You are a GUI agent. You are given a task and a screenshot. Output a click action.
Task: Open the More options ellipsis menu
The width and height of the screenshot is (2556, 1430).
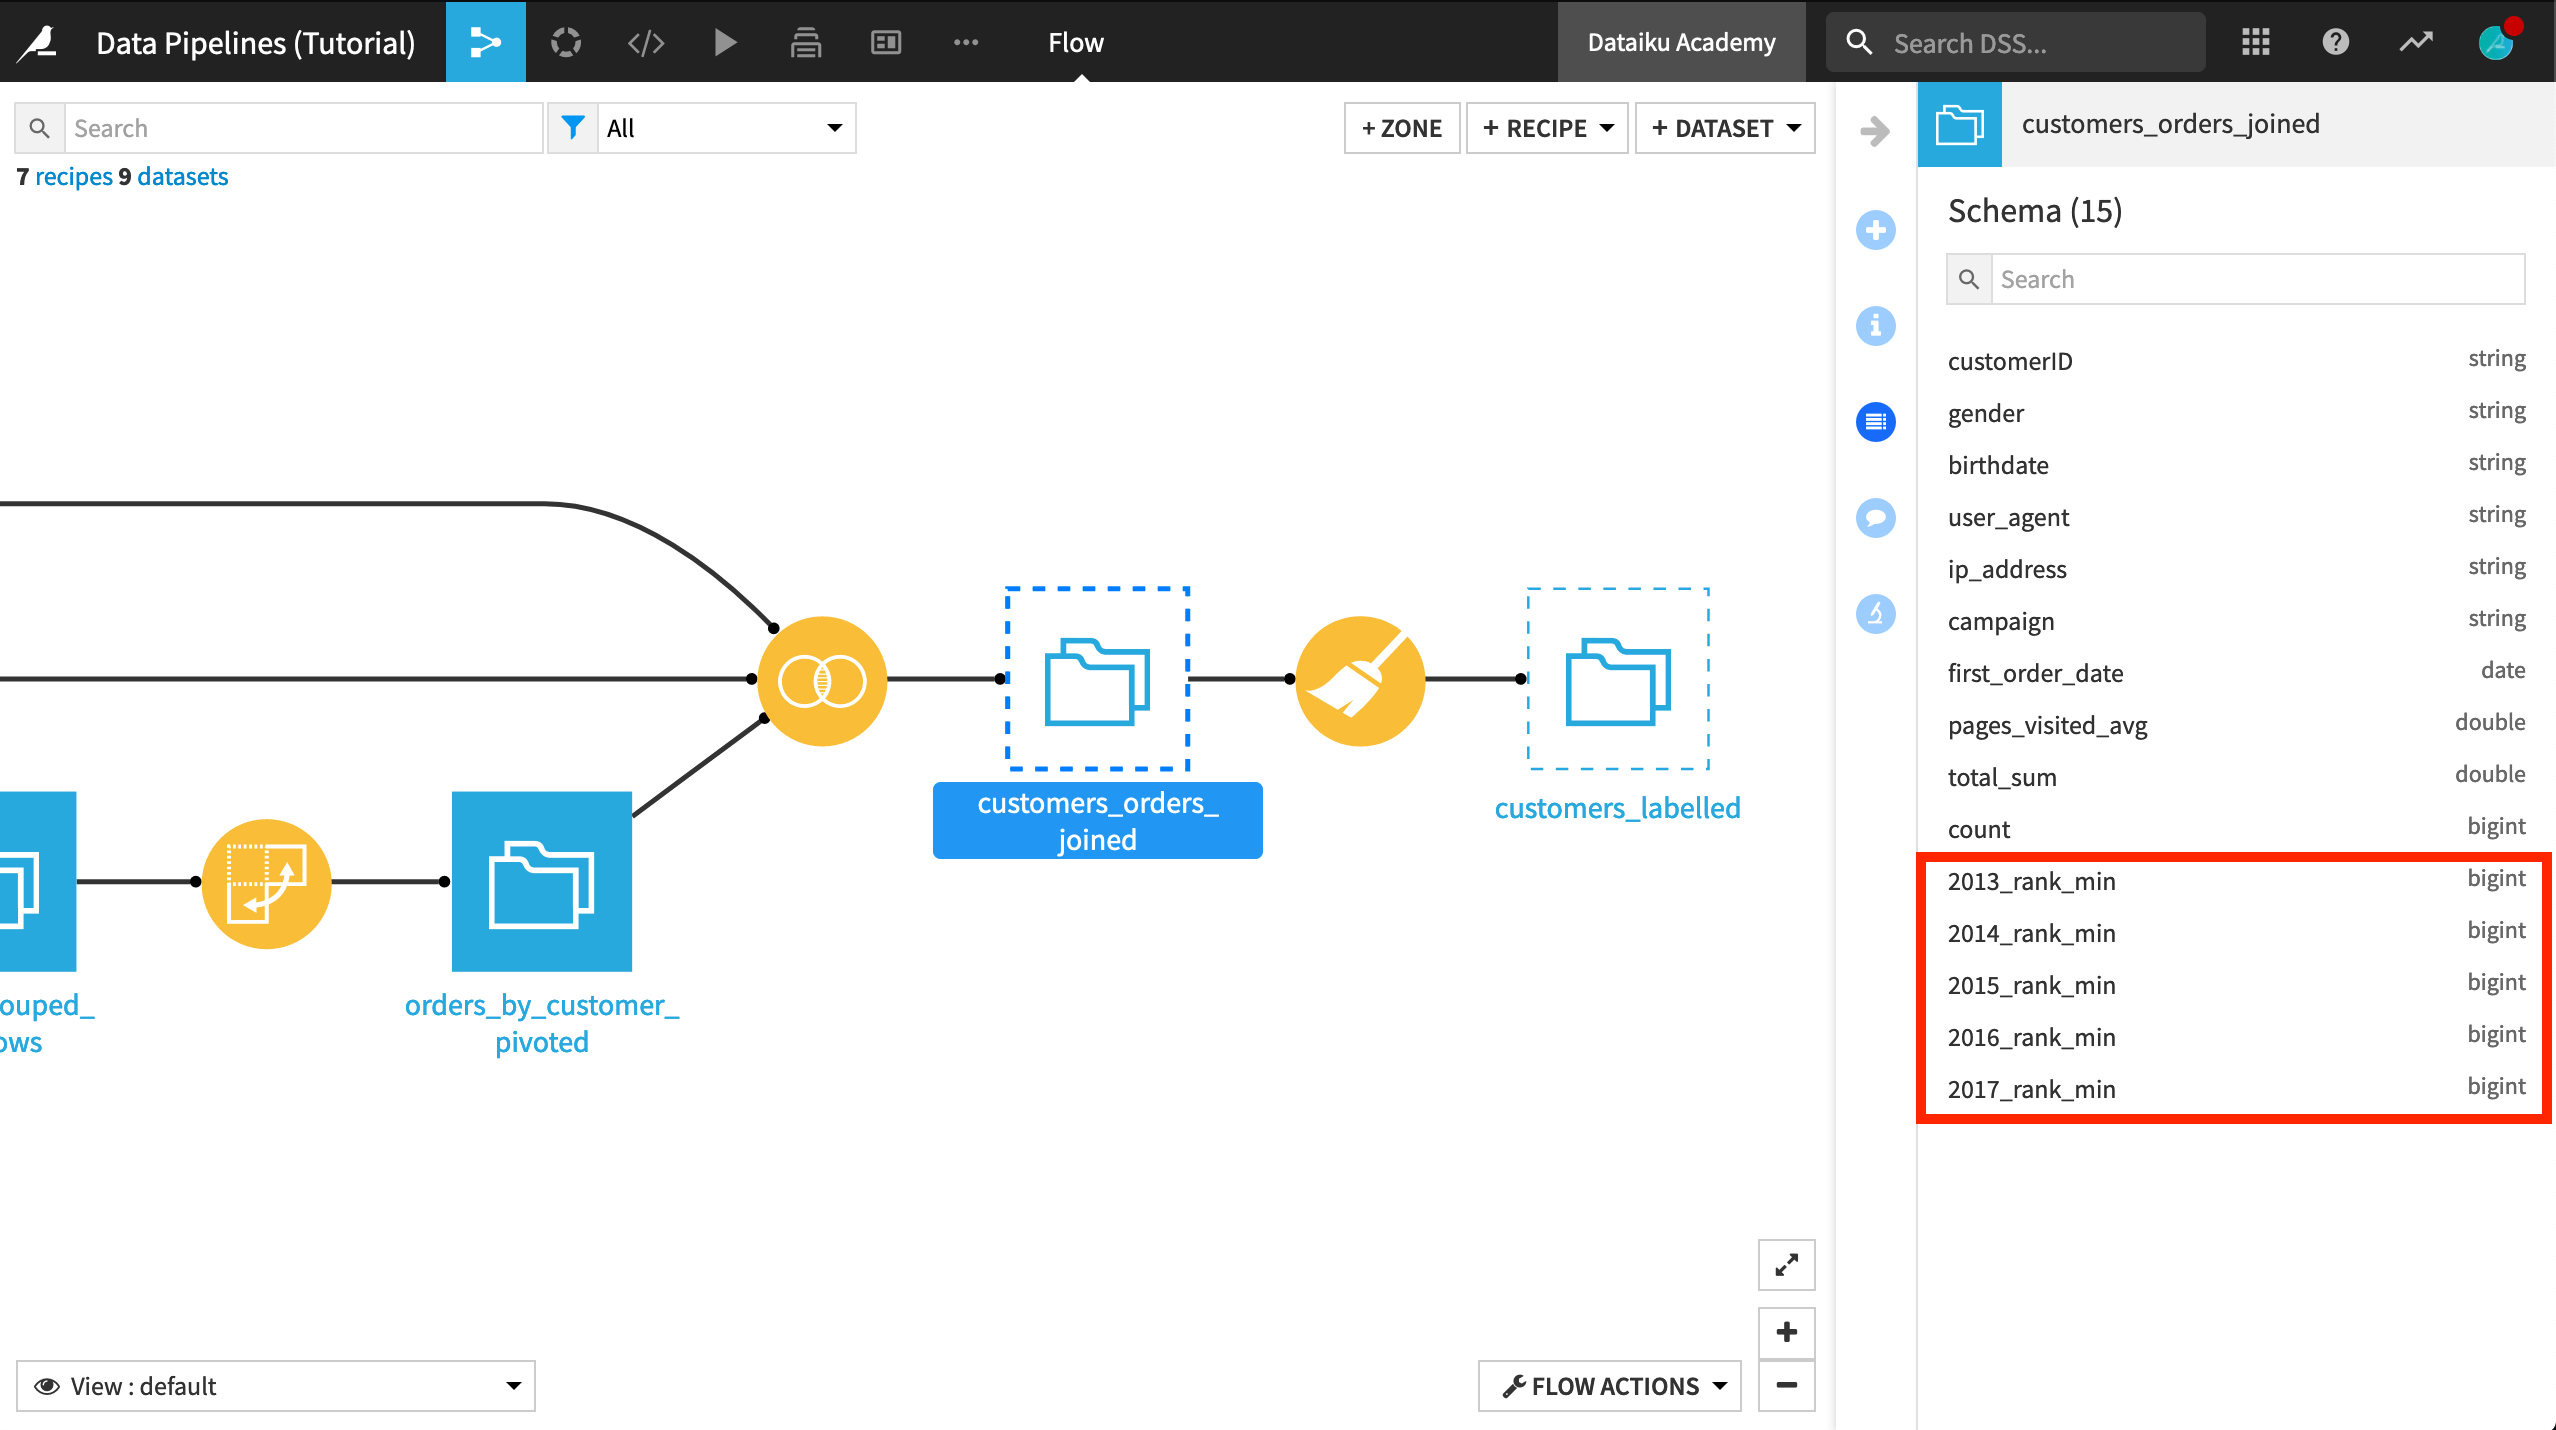coord(966,42)
